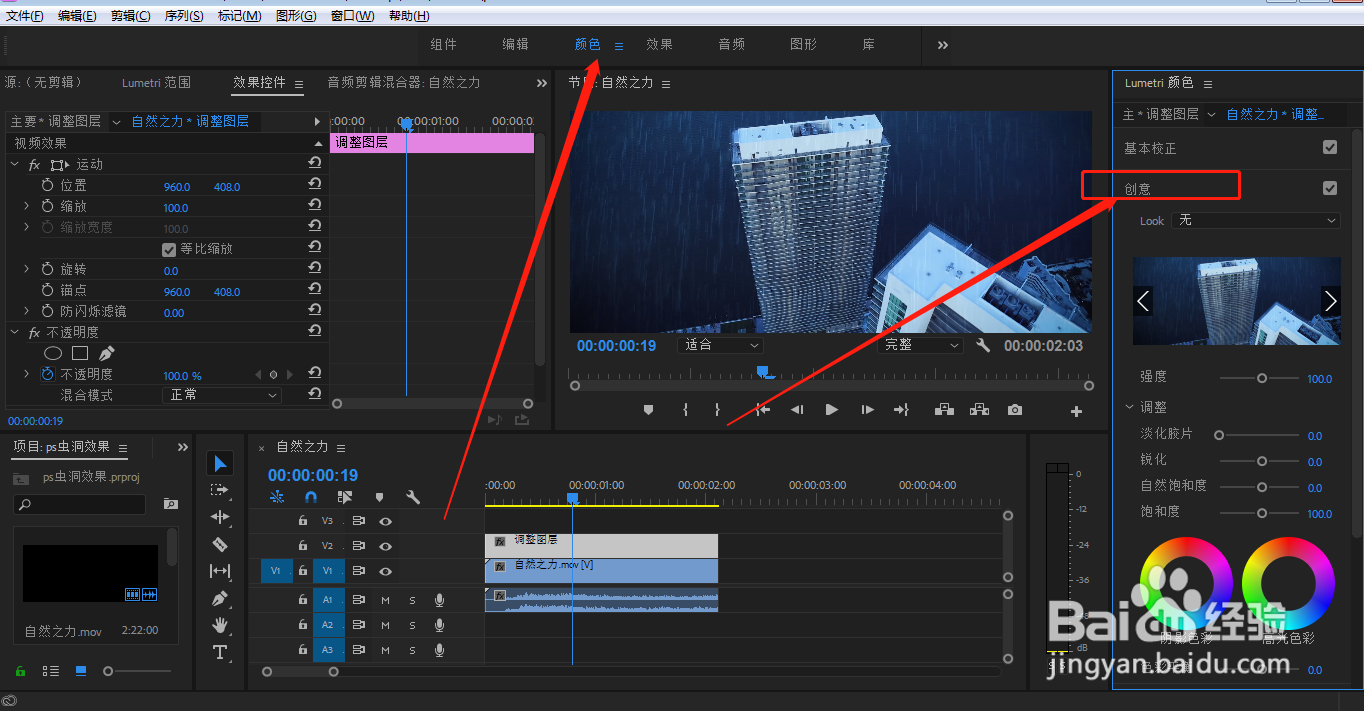This screenshot has width=1364, height=711.
Task: Toggle Position animation stopwatch
Action: click(48, 185)
